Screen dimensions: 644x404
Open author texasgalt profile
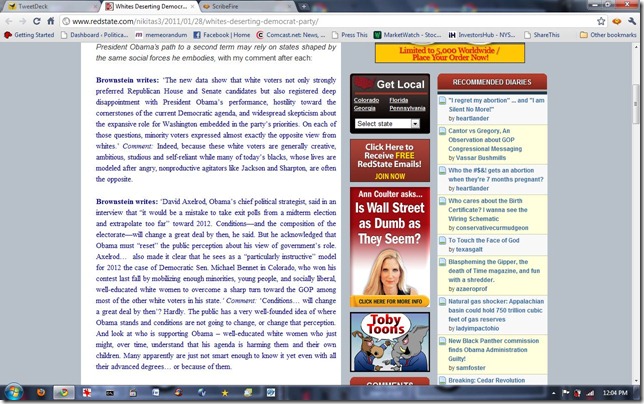(x=469, y=249)
